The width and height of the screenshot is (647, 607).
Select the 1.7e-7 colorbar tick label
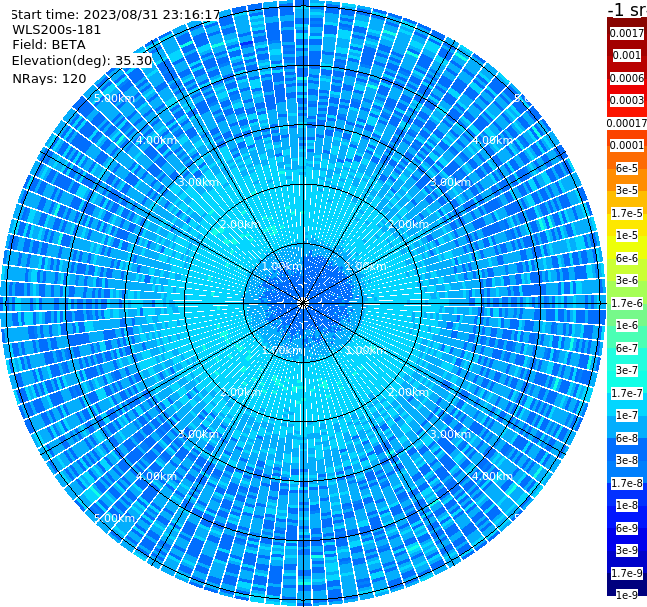pos(627,393)
